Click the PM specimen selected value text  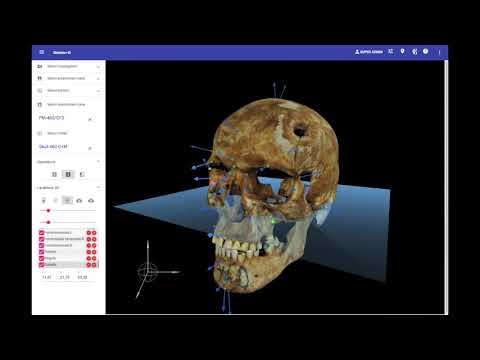(51, 118)
